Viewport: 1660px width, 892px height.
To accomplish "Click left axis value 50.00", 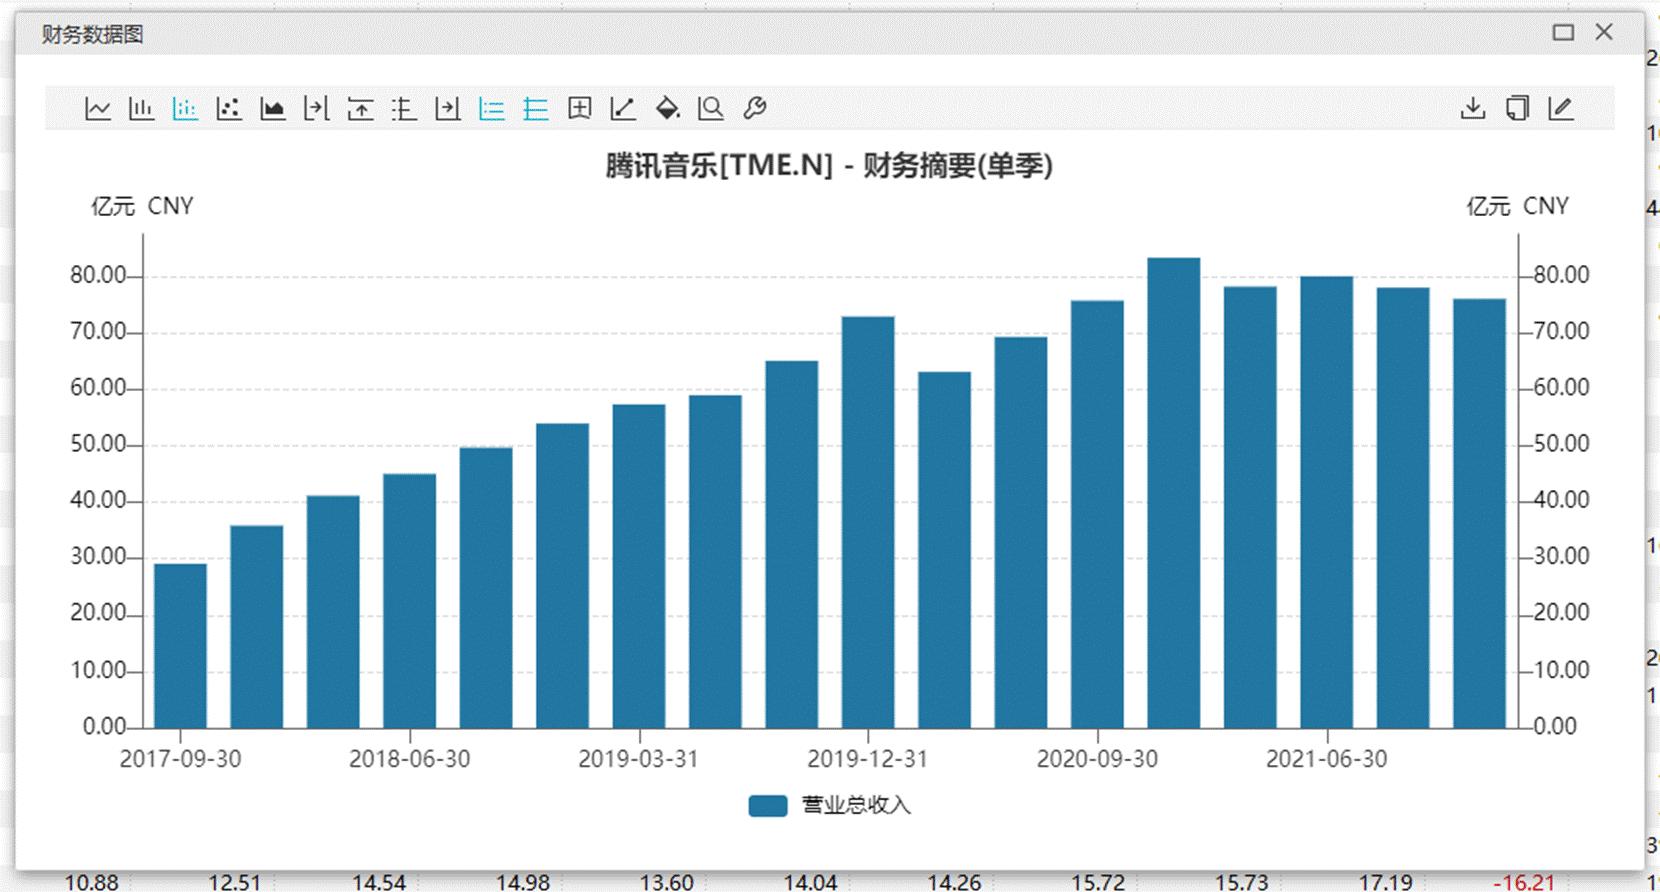I will [98, 444].
